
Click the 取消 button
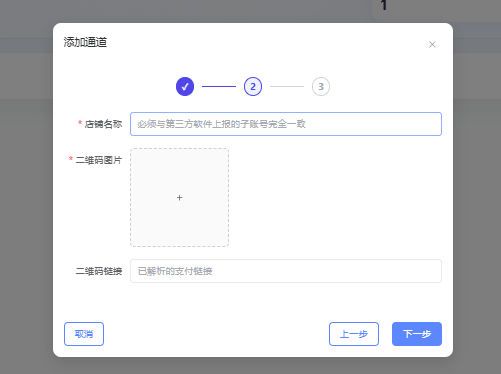tap(84, 334)
